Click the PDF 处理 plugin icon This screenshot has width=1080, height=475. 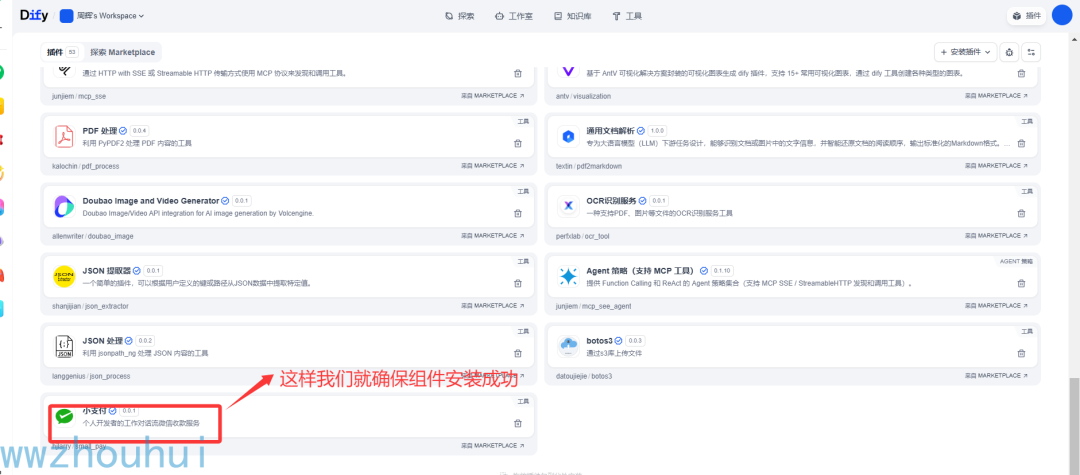[x=64, y=136]
